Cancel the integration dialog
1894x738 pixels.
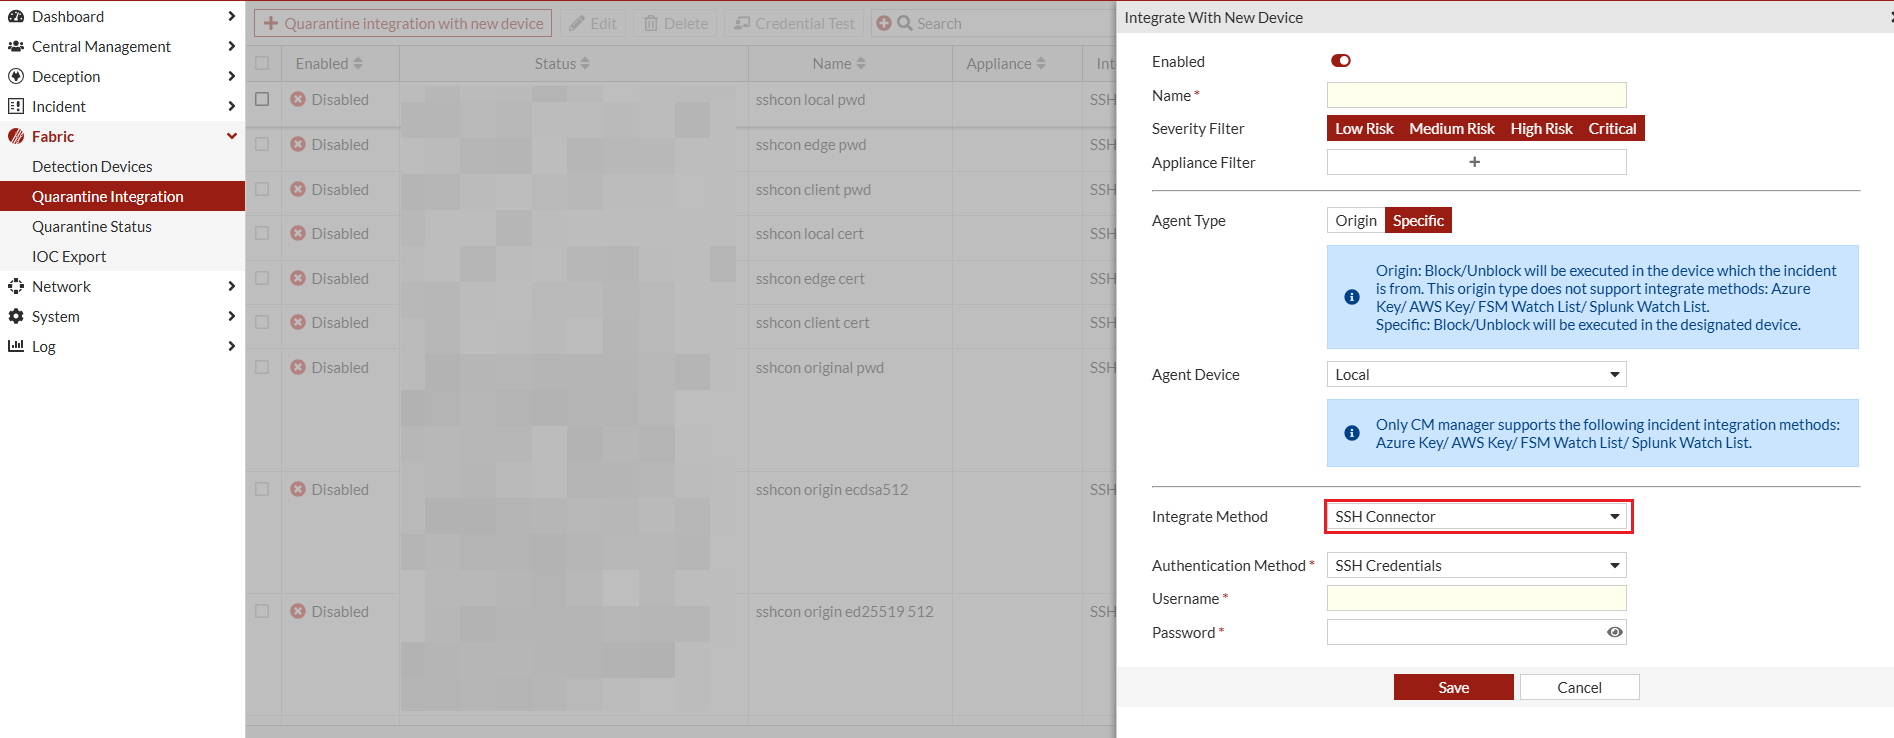[x=1579, y=688]
